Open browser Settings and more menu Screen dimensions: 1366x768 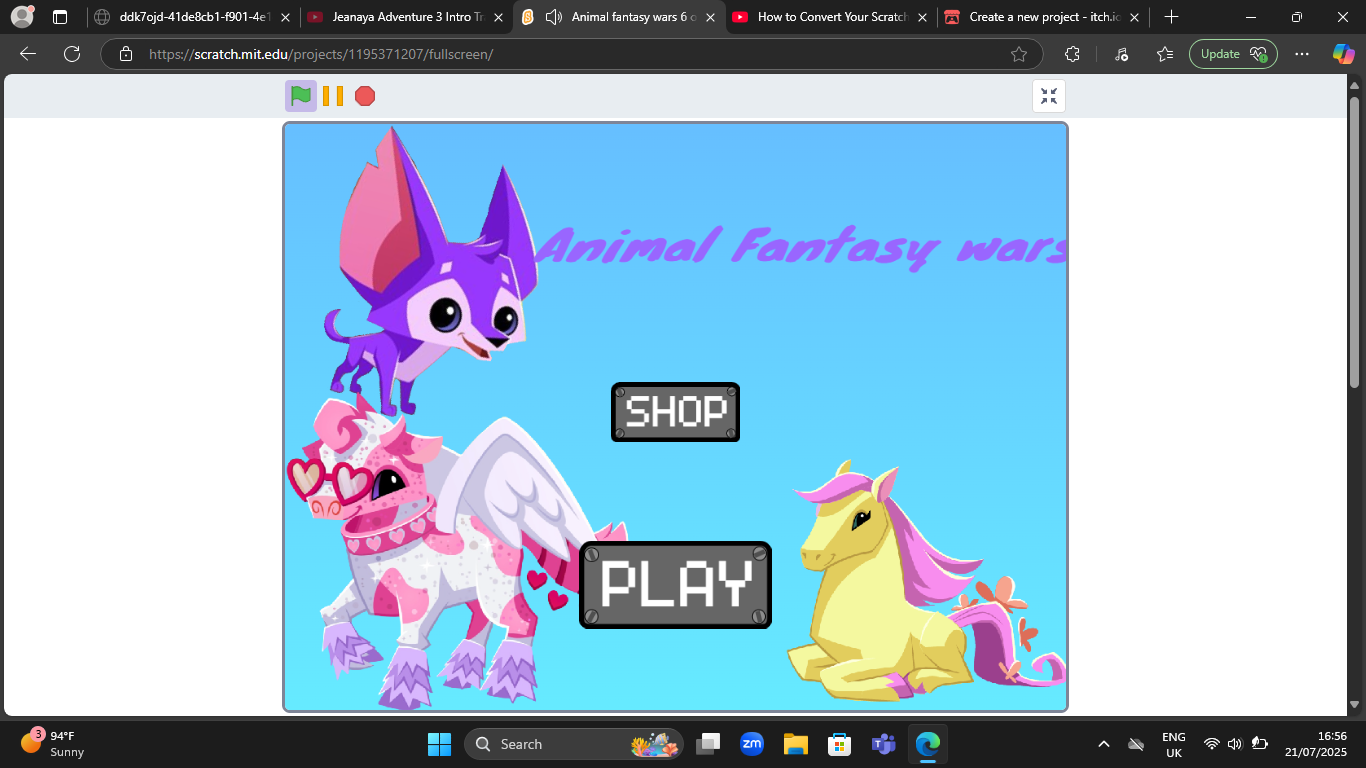pos(1301,54)
